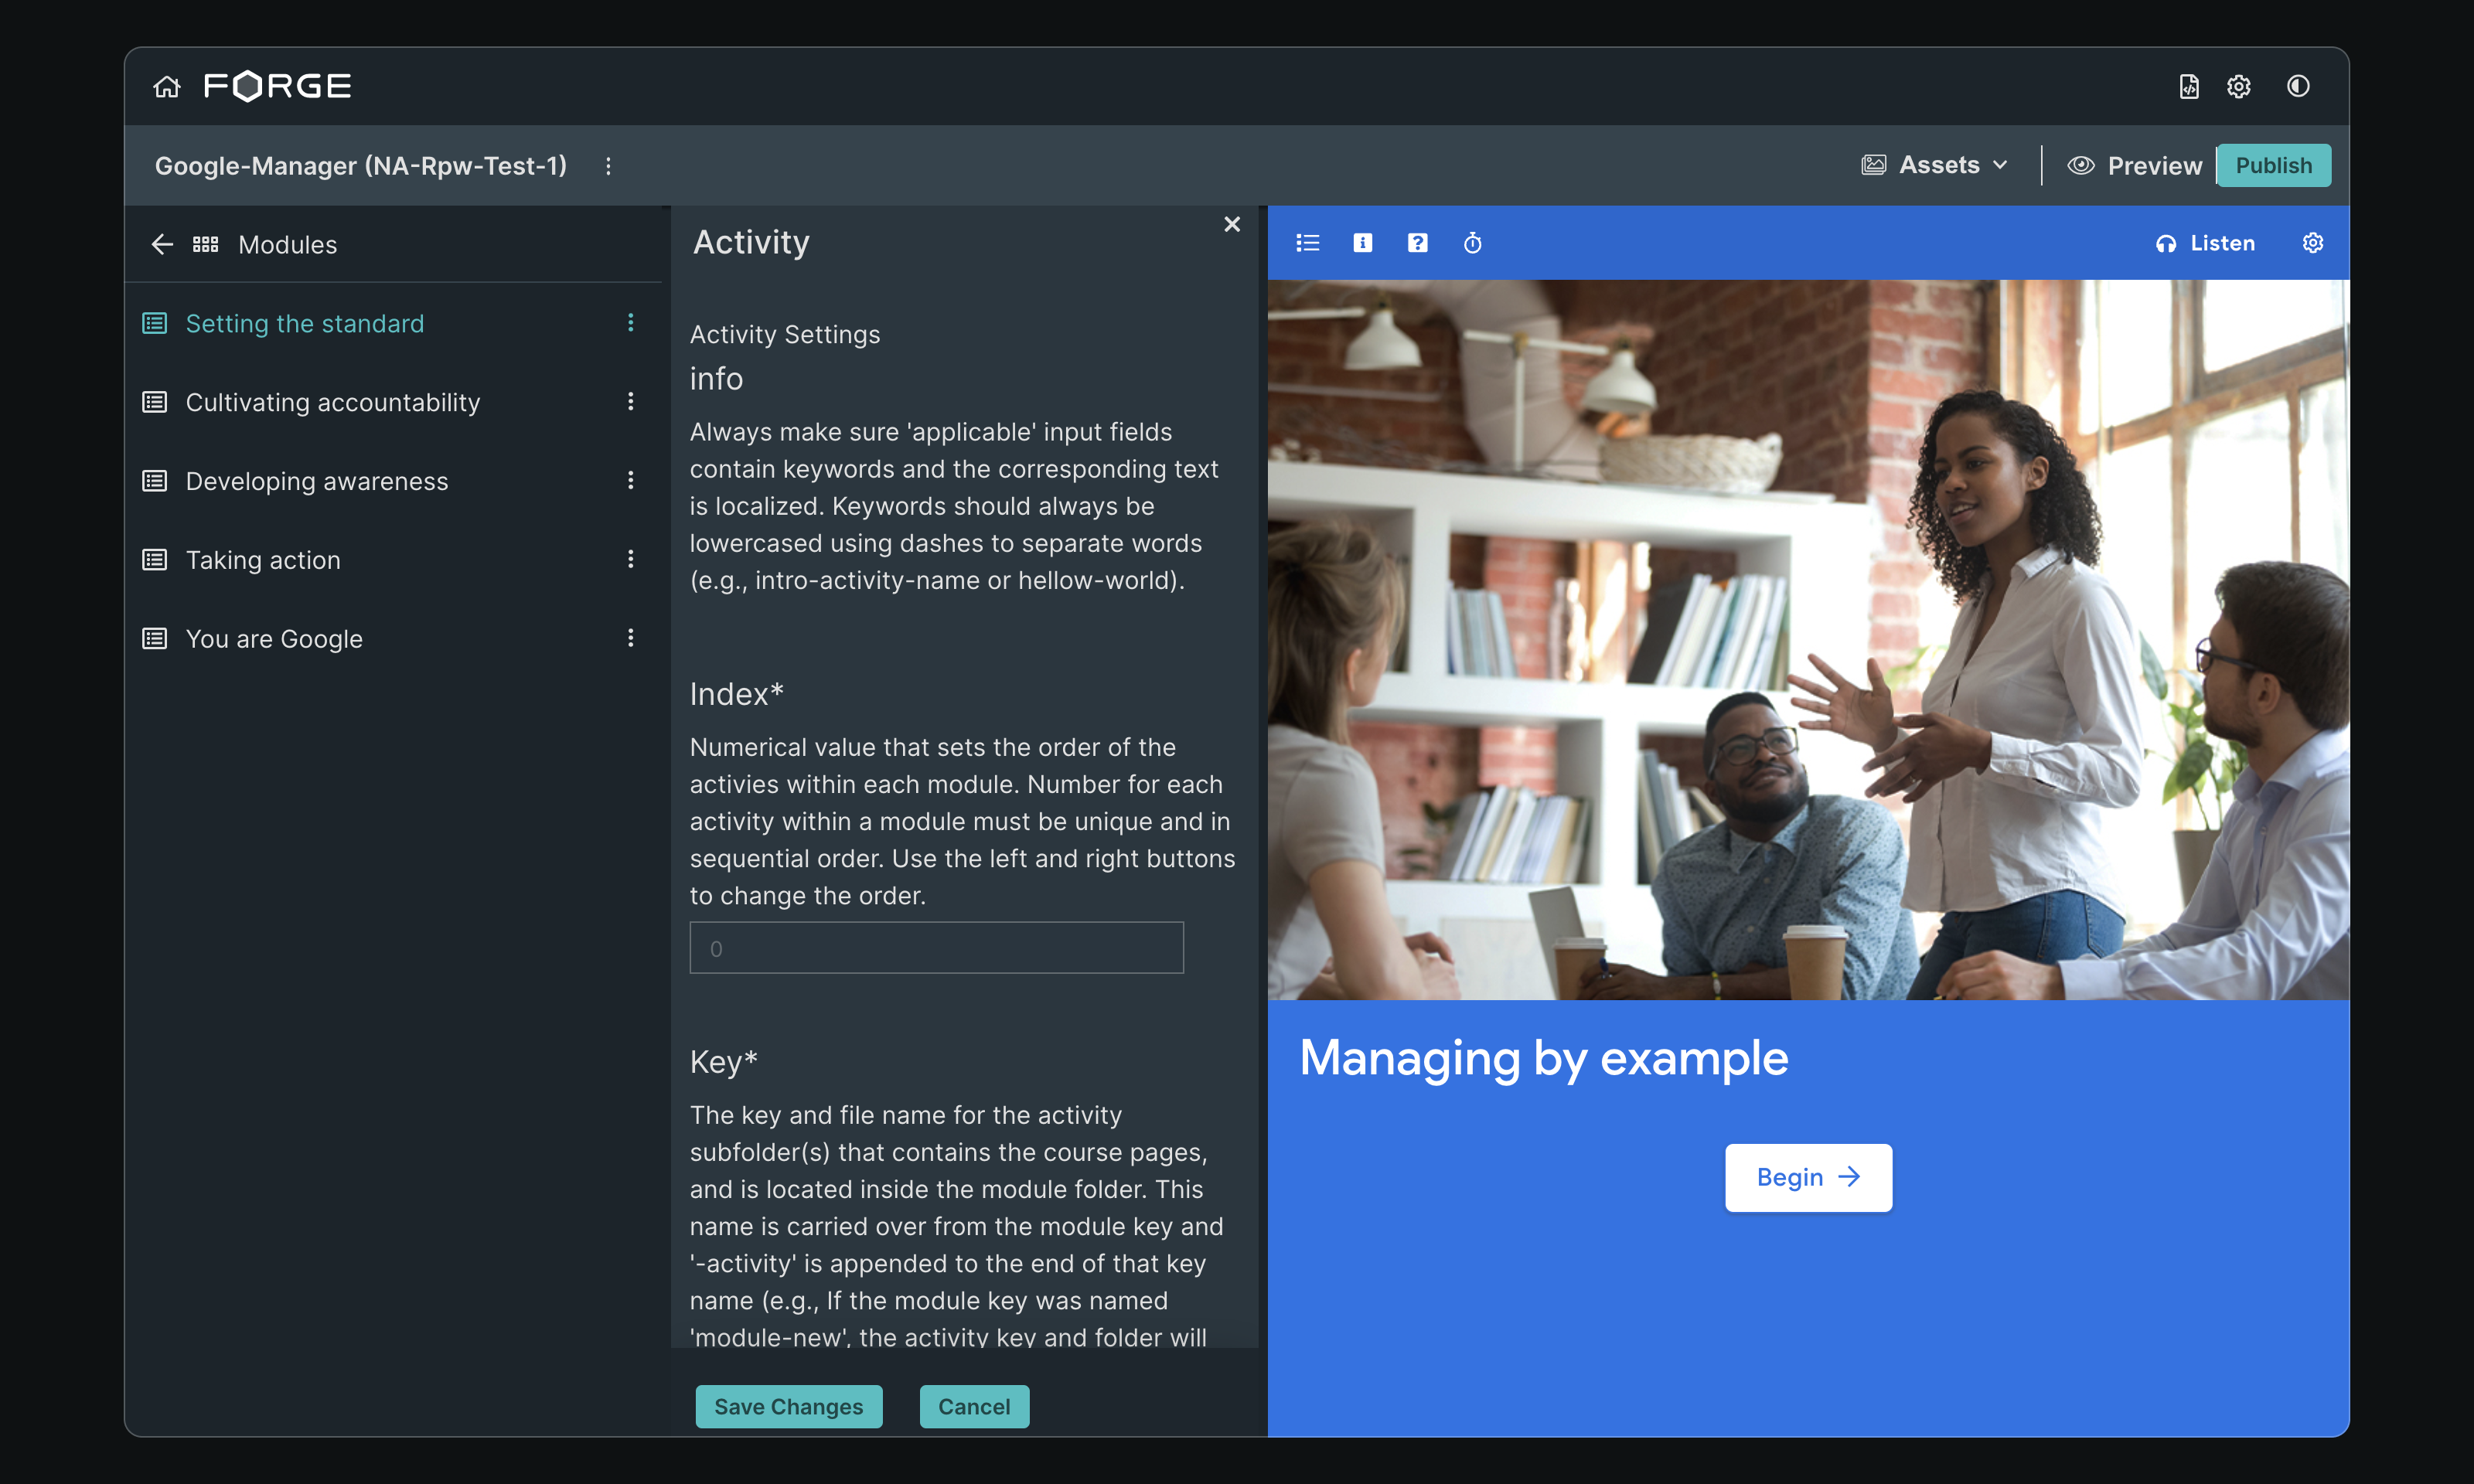The image size is (2474, 1484).
Task: Open the preview pane settings gear
Action: (x=2312, y=243)
